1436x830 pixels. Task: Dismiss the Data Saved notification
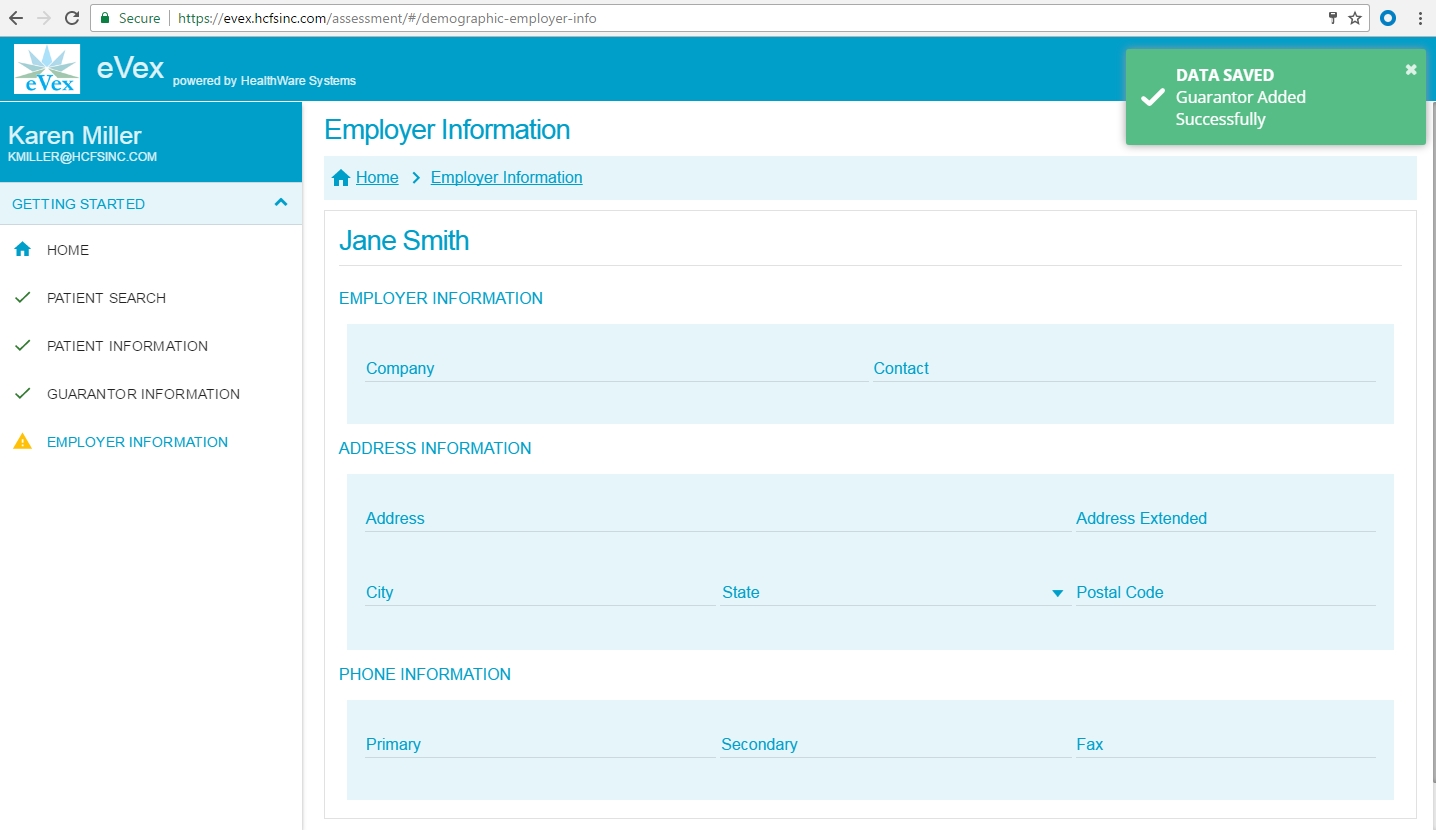tap(1411, 69)
